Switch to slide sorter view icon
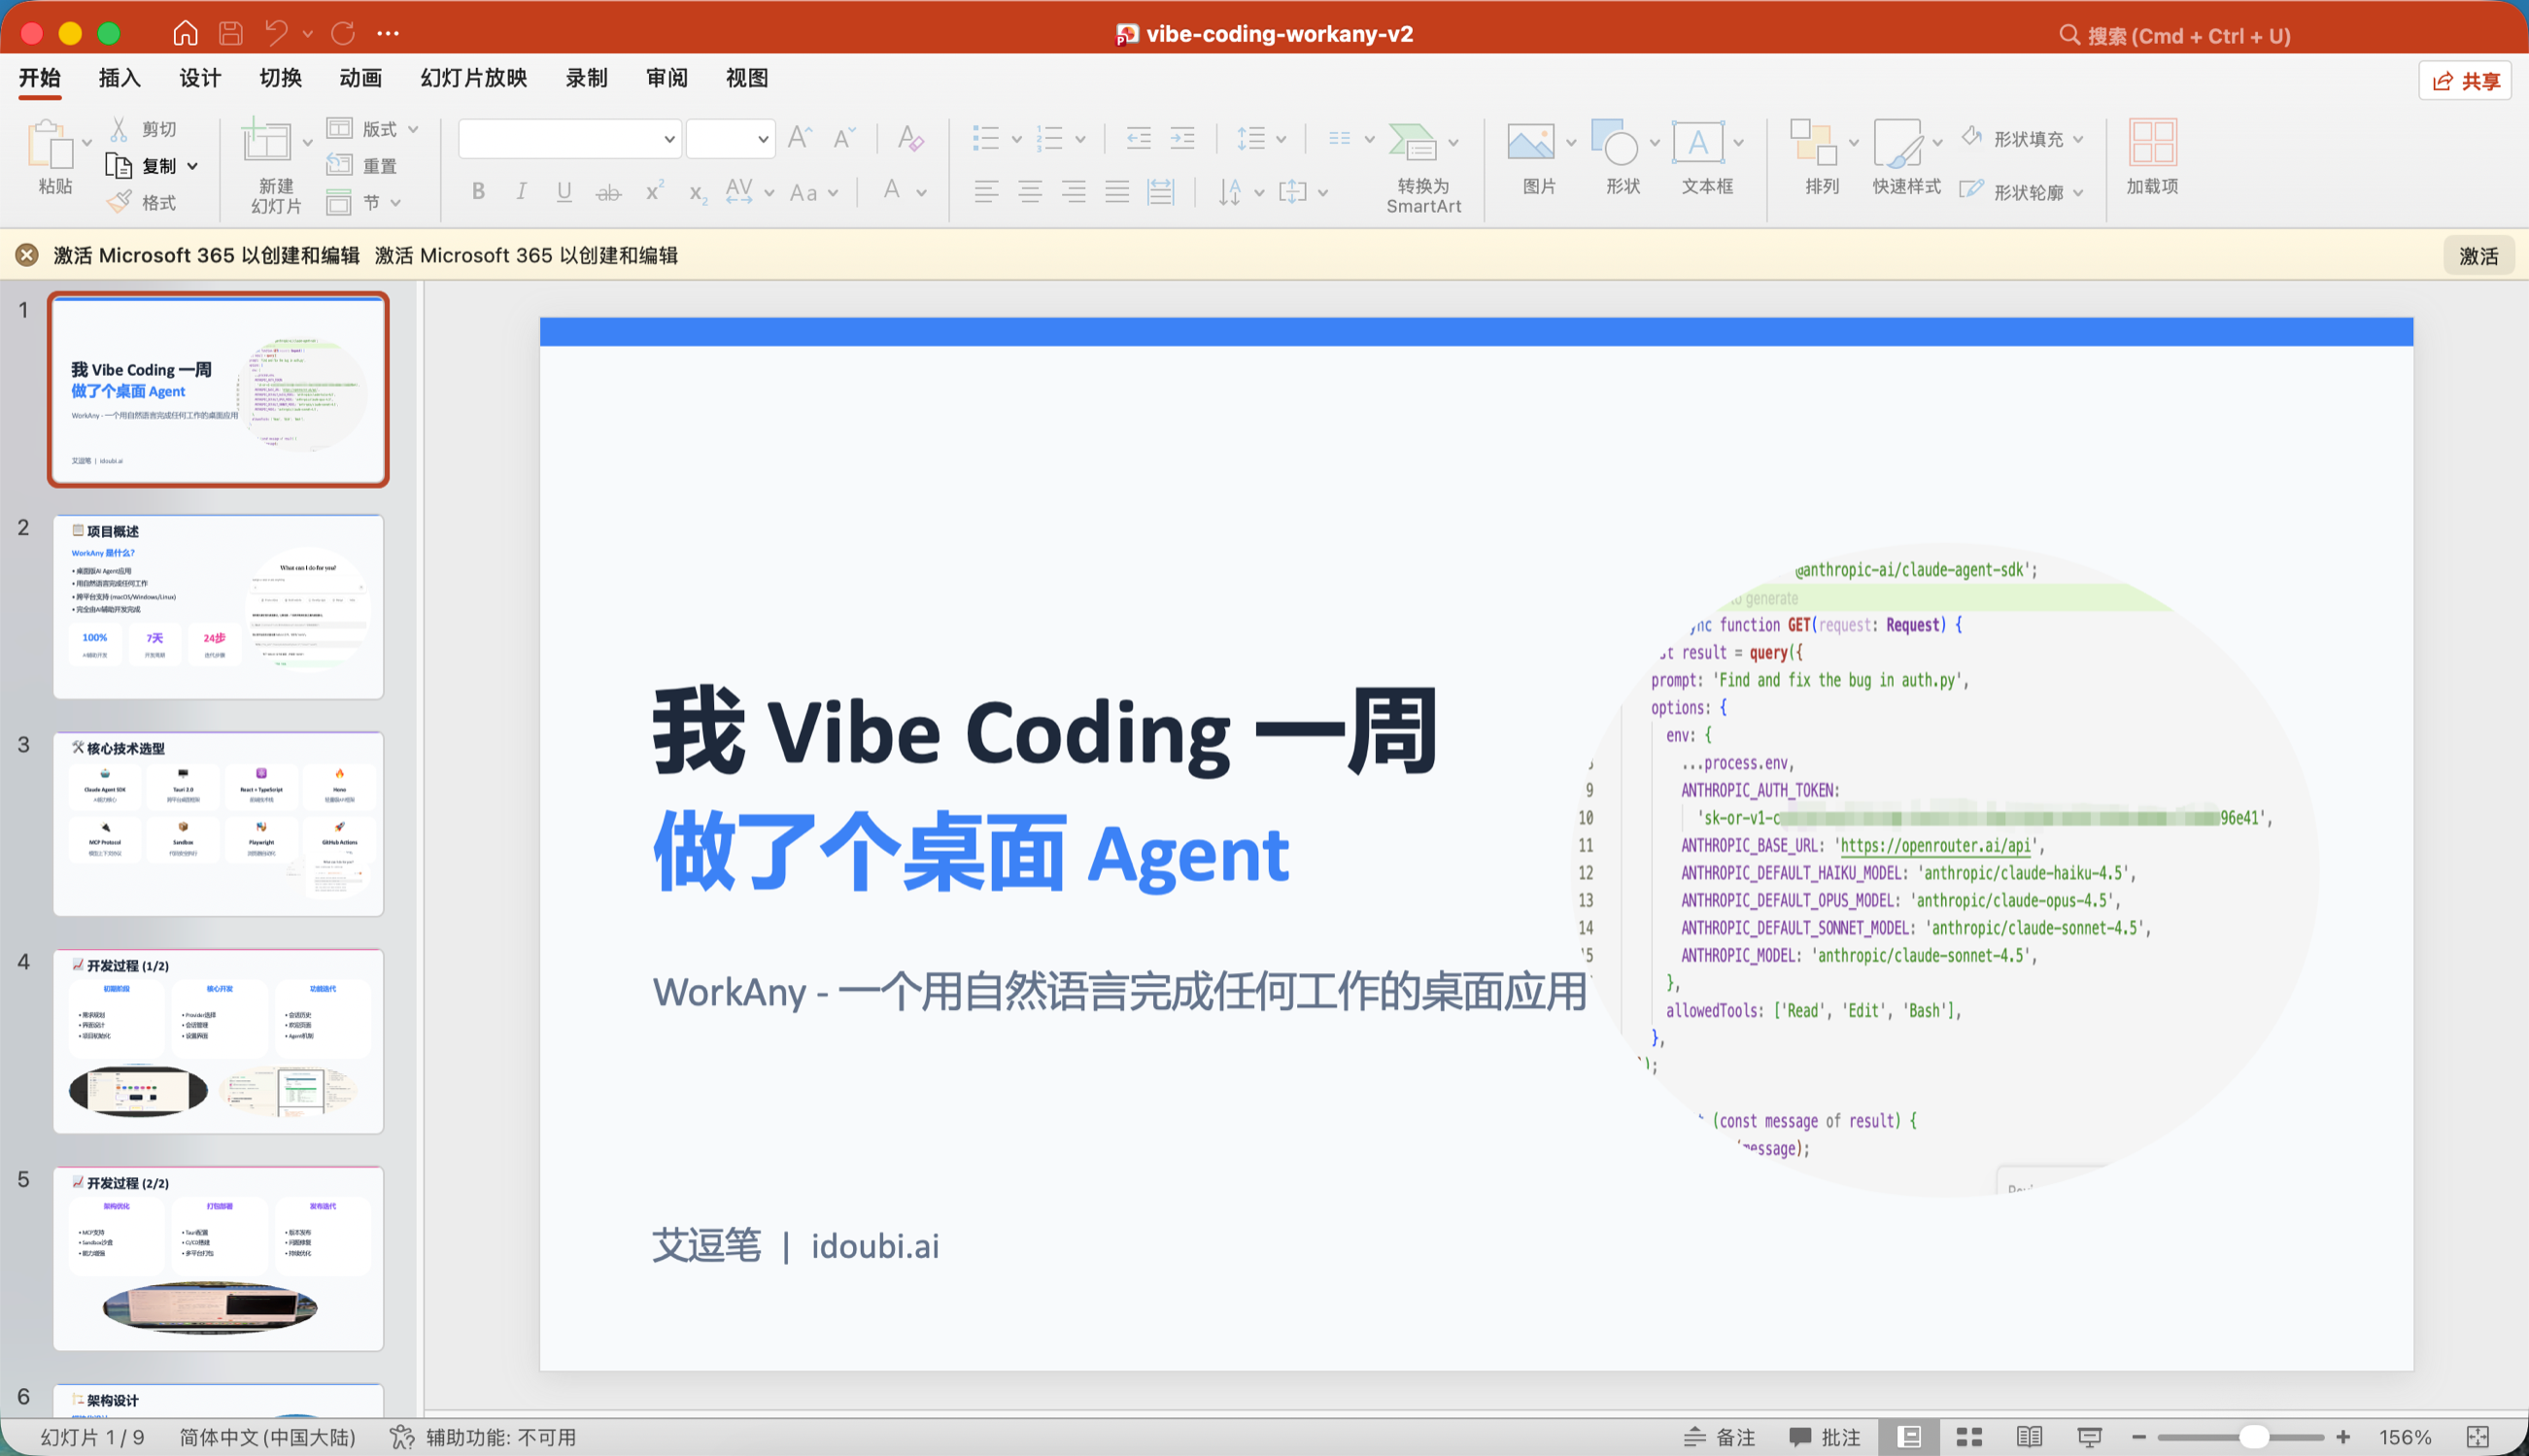2529x1456 pixels. 1969,1437
